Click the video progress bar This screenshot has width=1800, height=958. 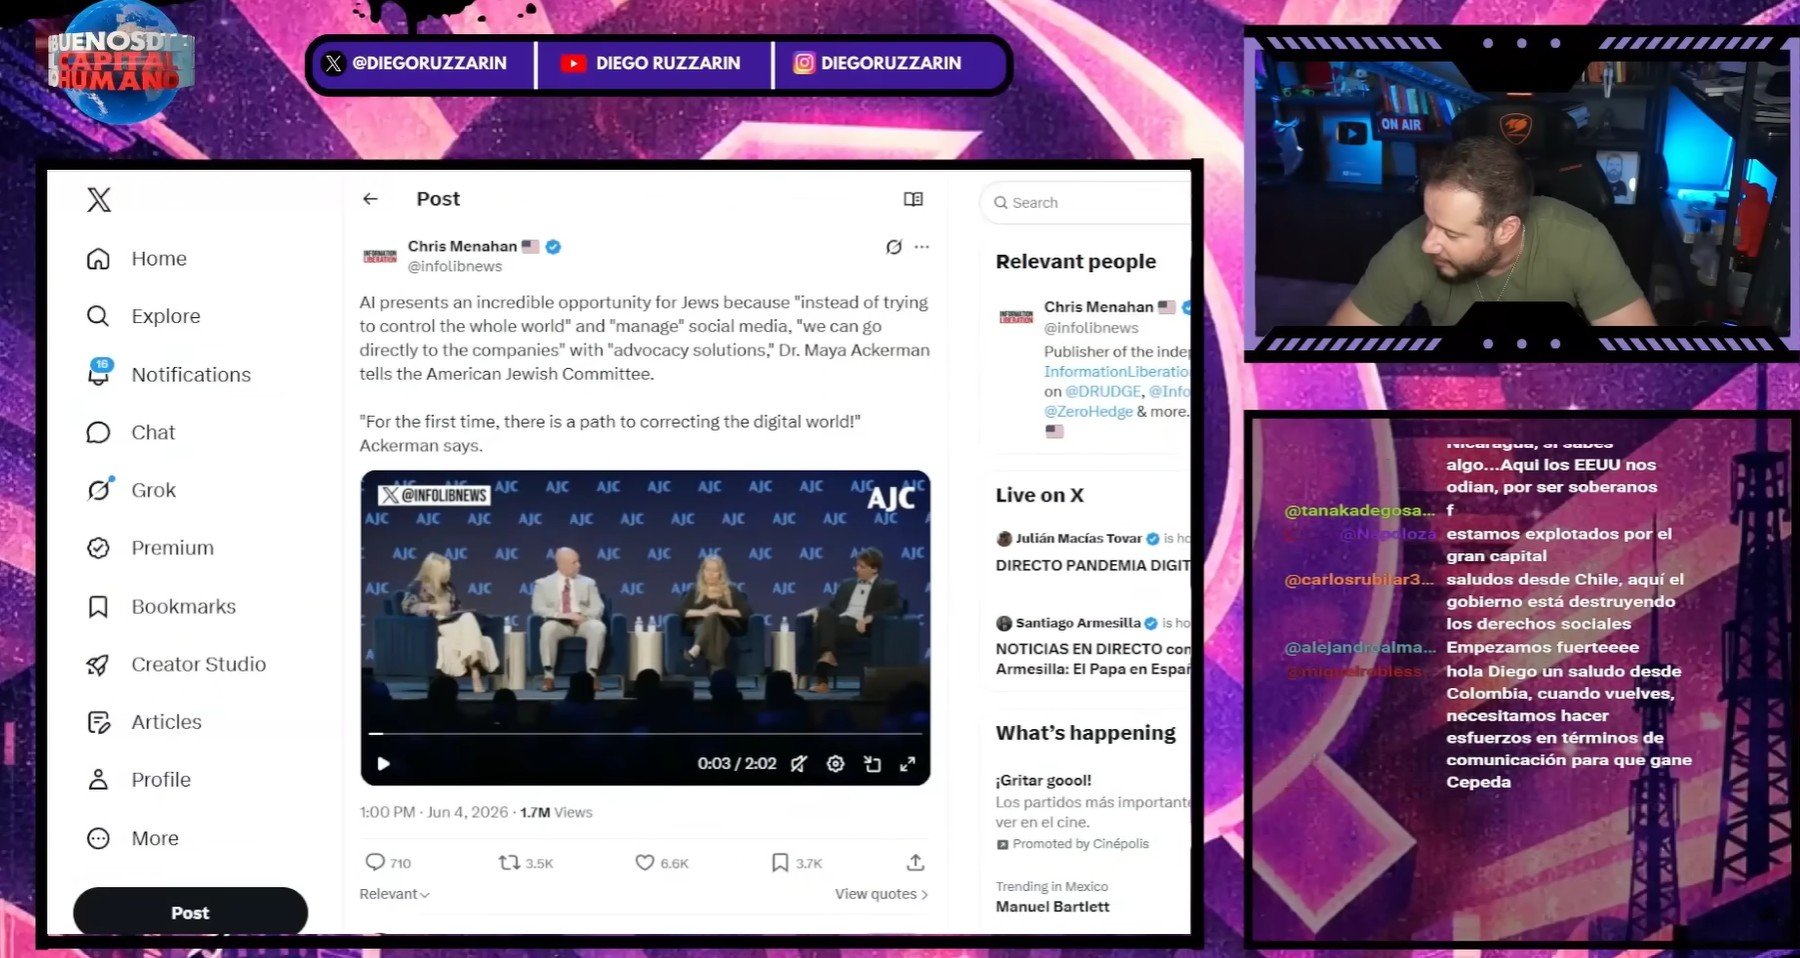tap(645, 734)
